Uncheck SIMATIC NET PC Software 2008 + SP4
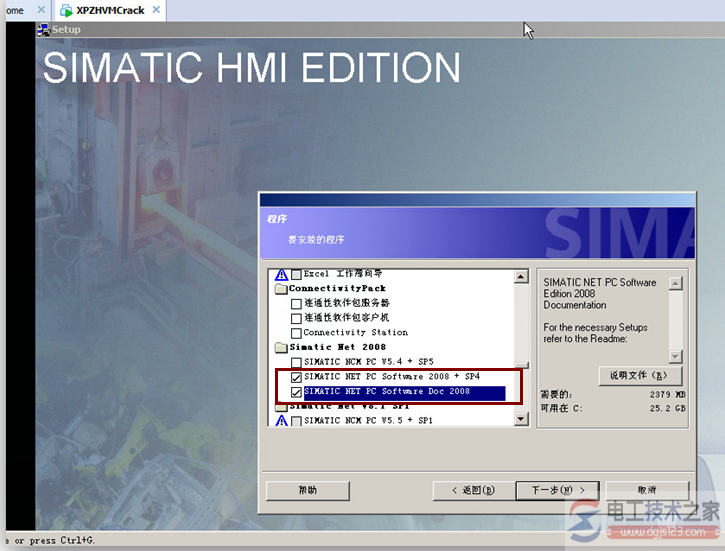Screen dimensions: 725x551 click(296, 377)
